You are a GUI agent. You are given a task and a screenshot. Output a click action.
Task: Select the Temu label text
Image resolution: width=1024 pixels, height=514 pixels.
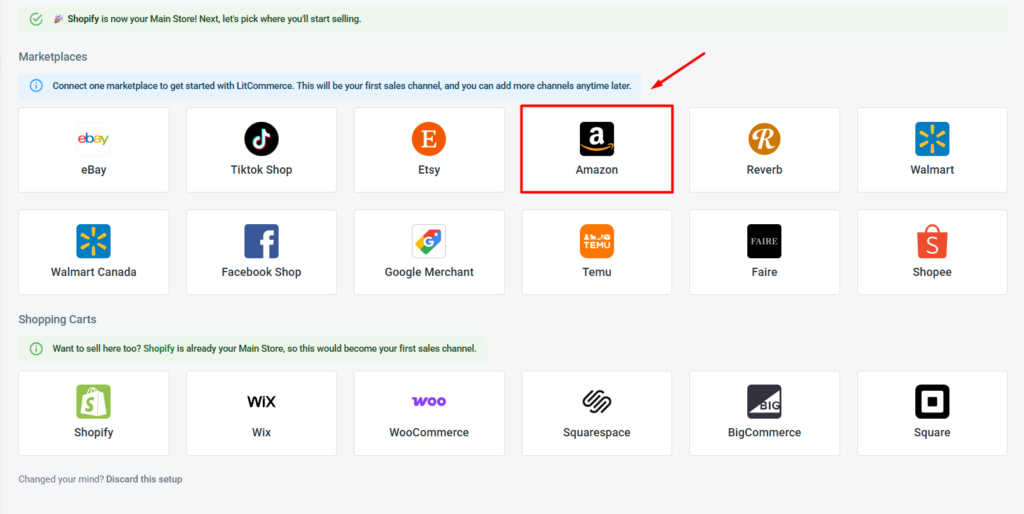tap(597, 272)
